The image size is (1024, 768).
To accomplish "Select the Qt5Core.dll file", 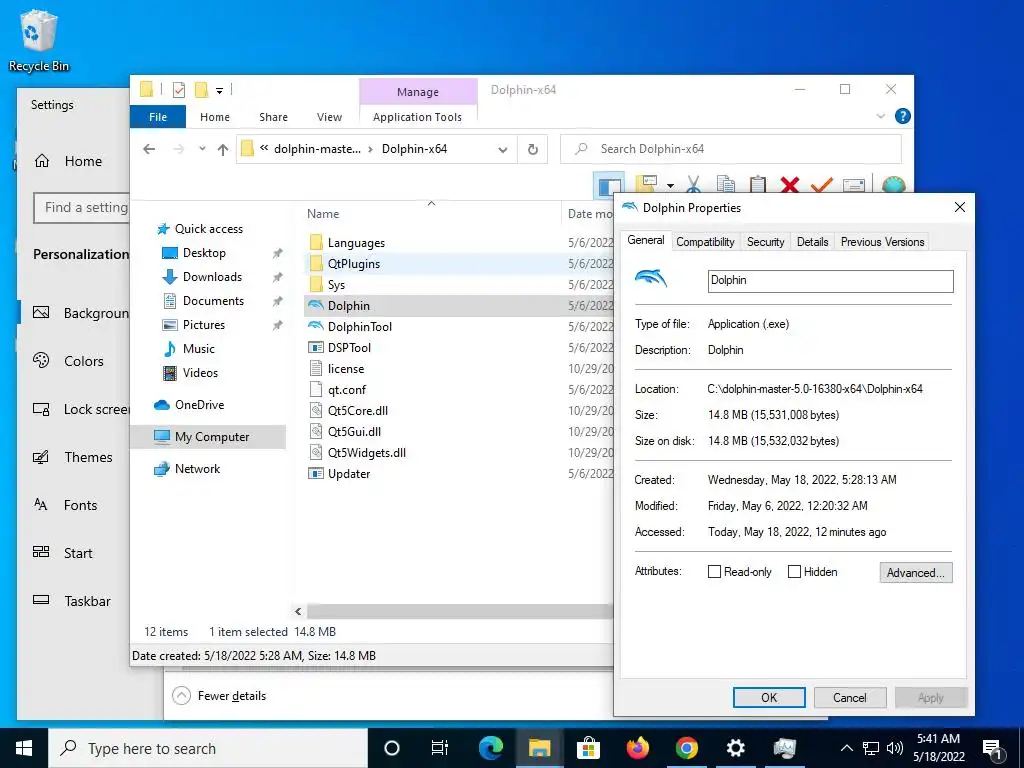I will tap(357, 411).
